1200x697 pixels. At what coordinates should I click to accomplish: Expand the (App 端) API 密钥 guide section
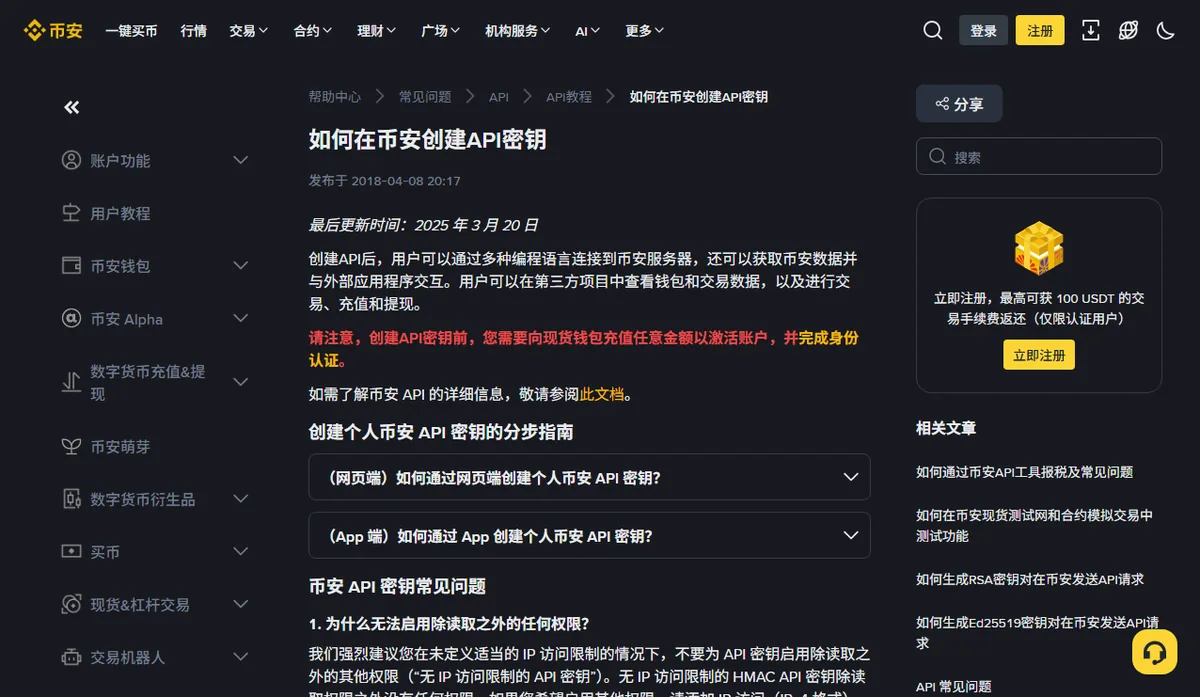pos(589,536)
